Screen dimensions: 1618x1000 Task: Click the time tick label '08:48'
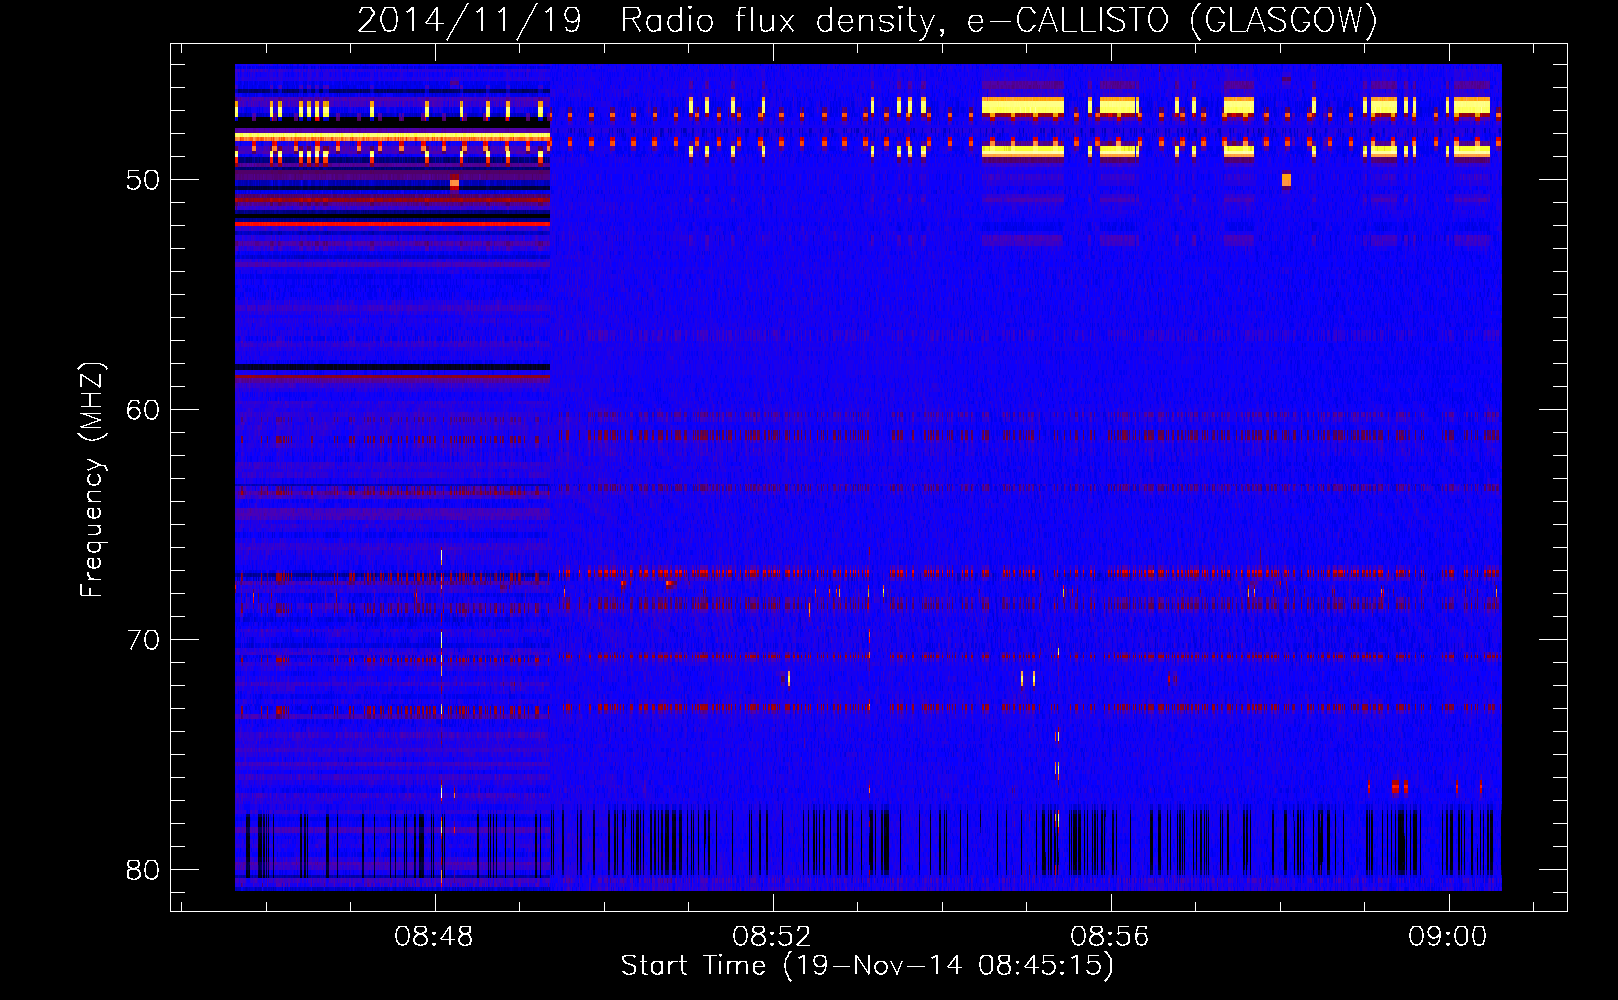coord(434,937)
